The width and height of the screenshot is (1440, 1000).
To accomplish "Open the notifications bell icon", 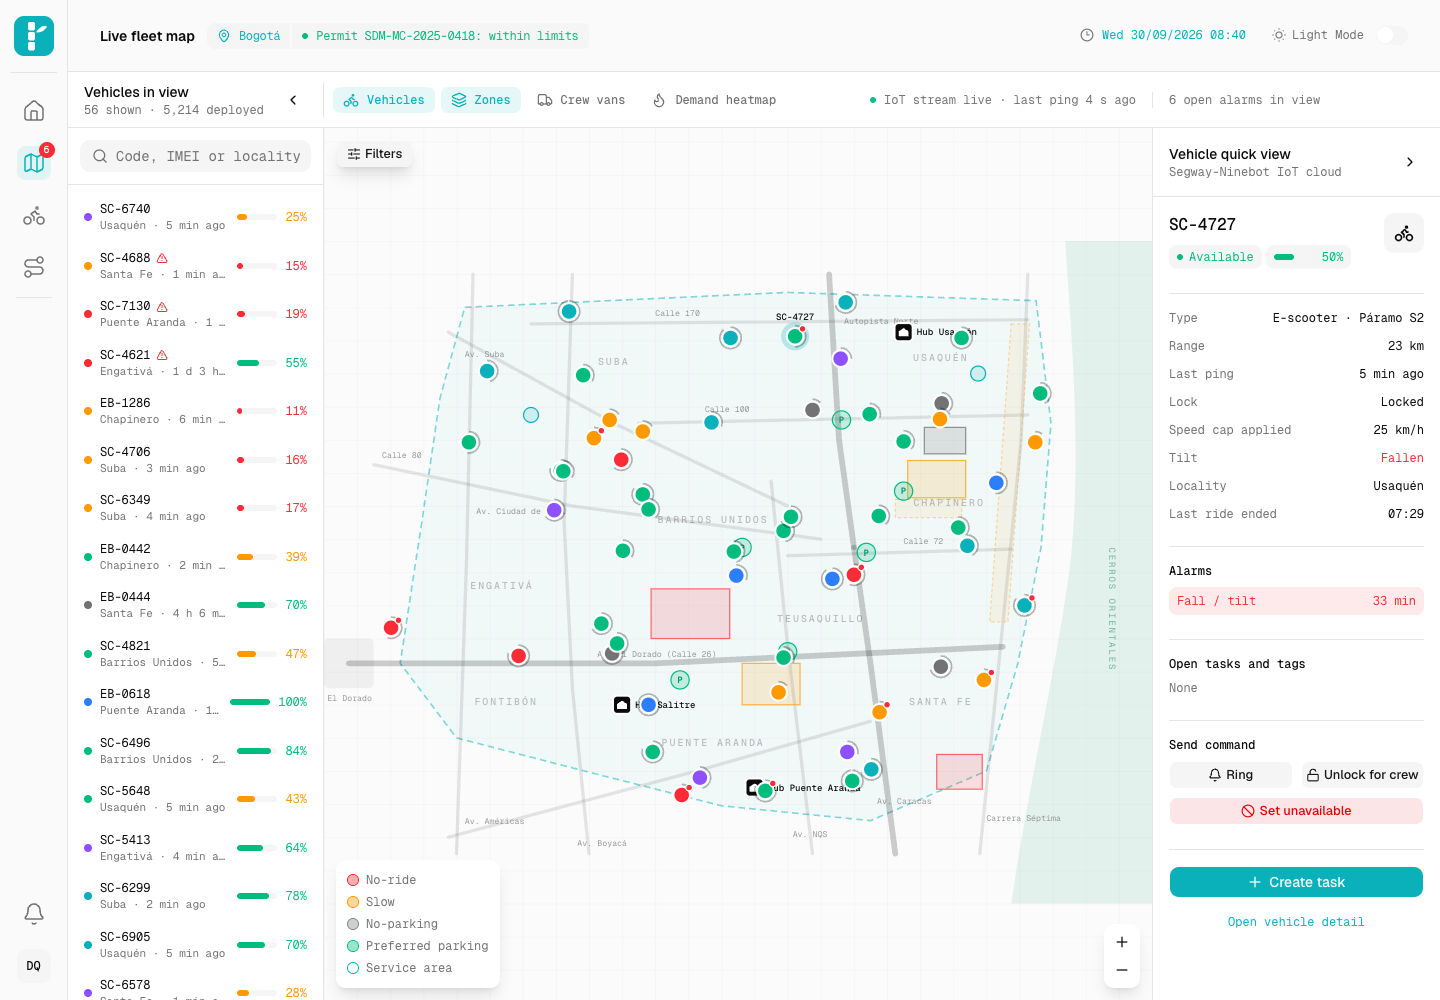I will coord(34,913).
